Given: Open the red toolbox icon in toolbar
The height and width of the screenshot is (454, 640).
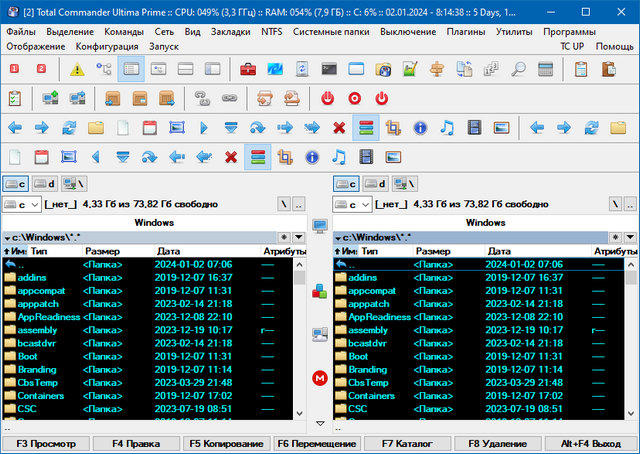Looking at the screenshot, I should (248, 69).
